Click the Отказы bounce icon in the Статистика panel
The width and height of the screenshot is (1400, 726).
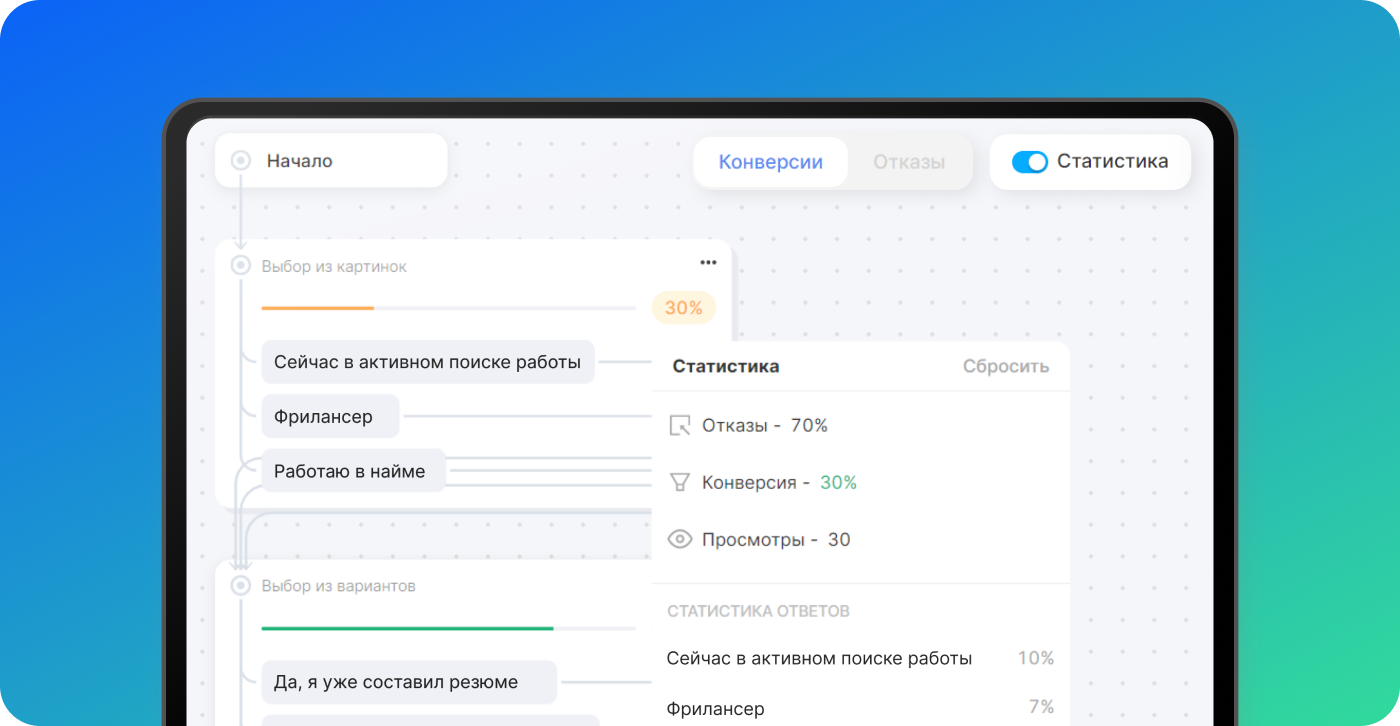pos(680,426)
